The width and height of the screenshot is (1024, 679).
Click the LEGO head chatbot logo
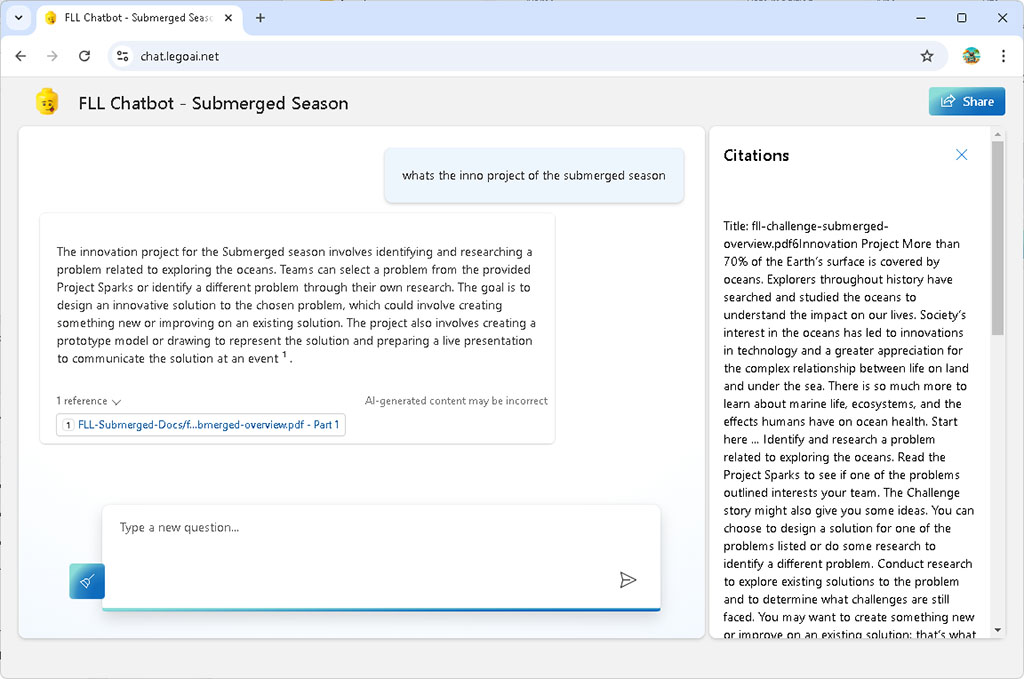[47, 102]
